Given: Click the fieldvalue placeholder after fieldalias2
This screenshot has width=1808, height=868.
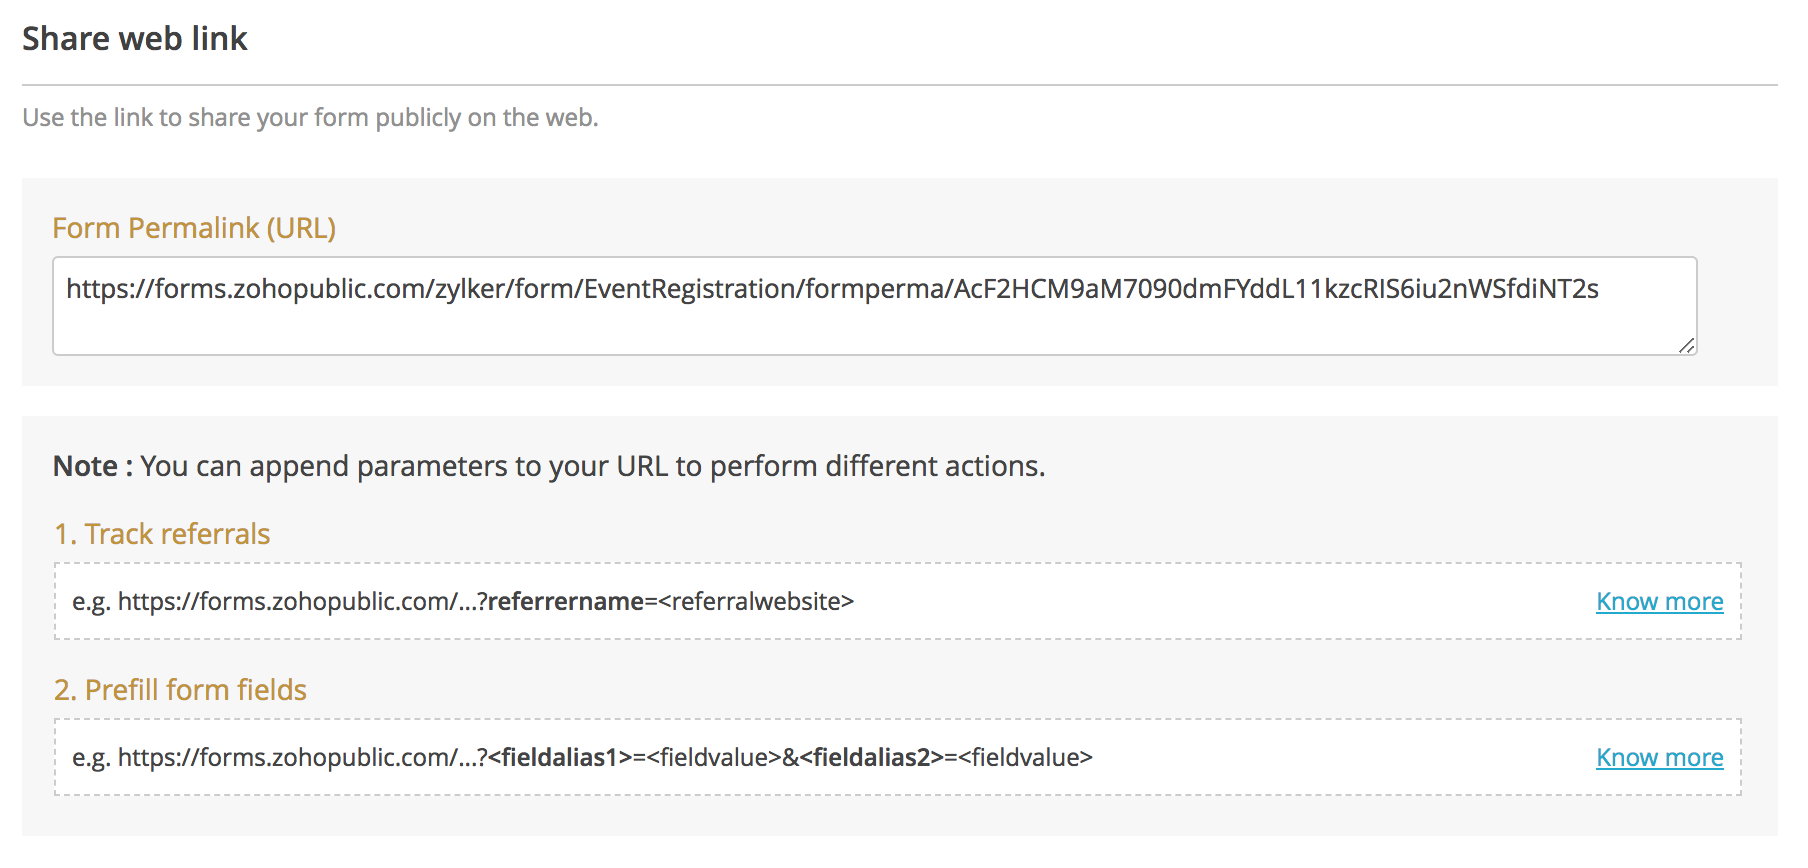Looking at the screenshot, I should (x=1025, y=758).
